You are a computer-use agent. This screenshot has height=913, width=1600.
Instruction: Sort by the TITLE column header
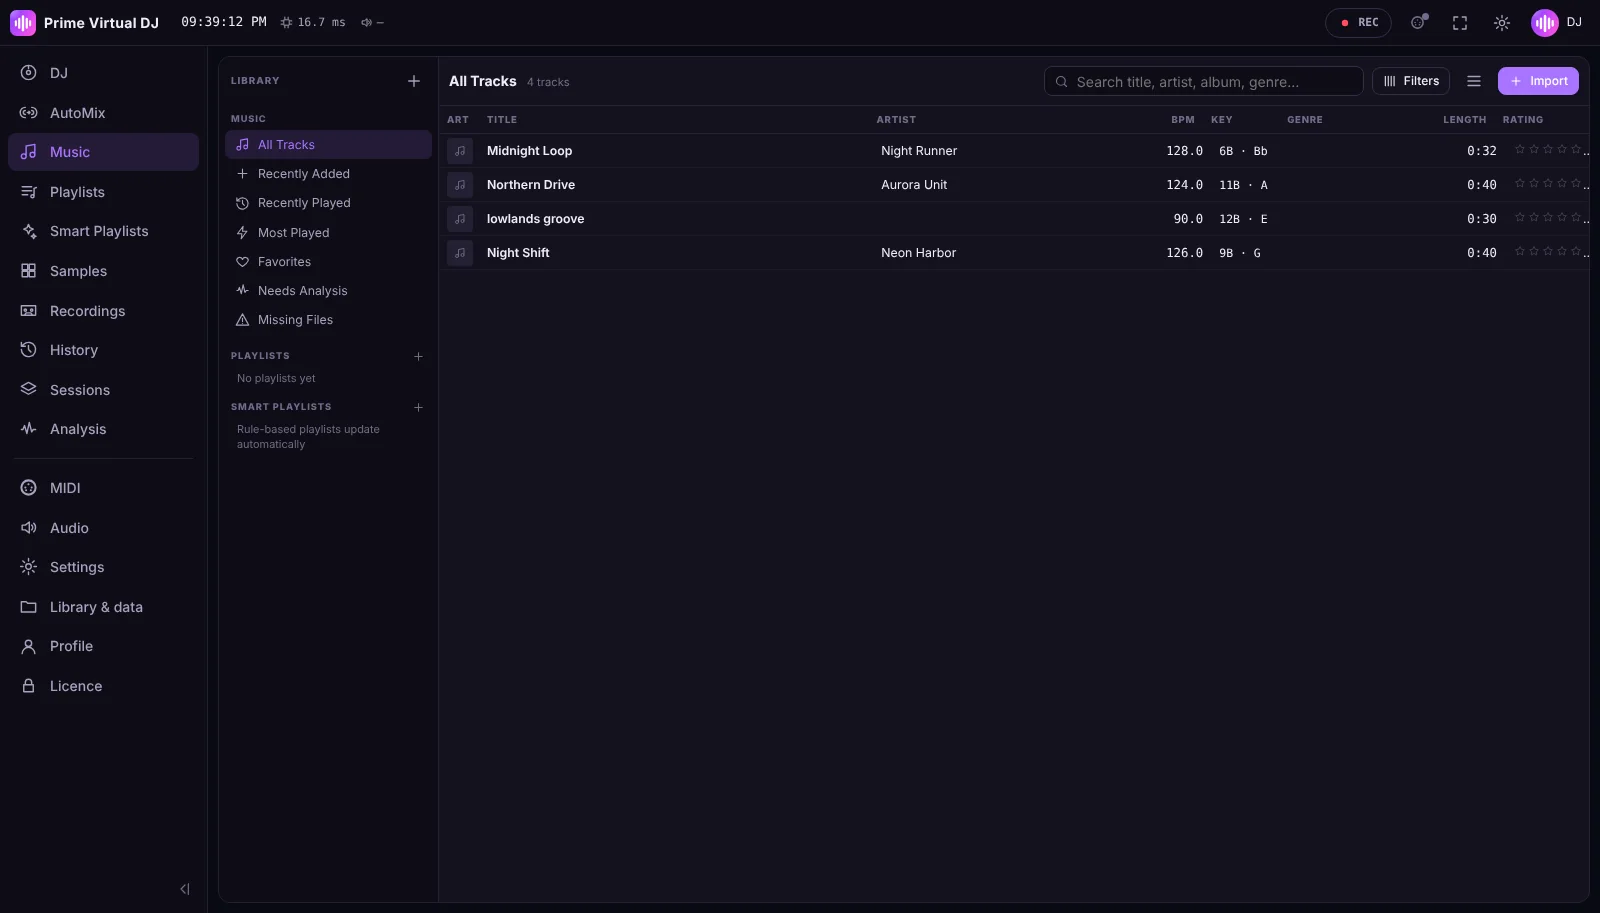502,120
